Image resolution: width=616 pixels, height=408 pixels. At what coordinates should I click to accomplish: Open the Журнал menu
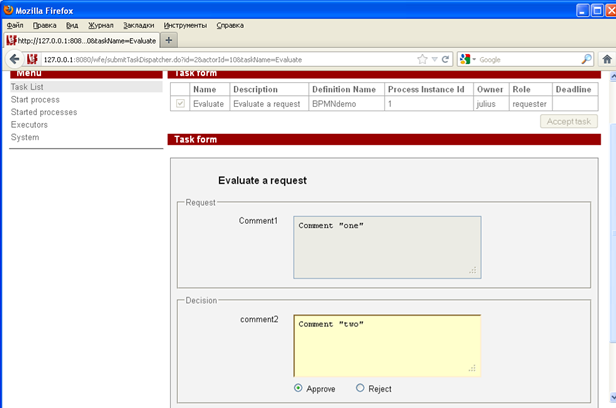coord(101,26)
